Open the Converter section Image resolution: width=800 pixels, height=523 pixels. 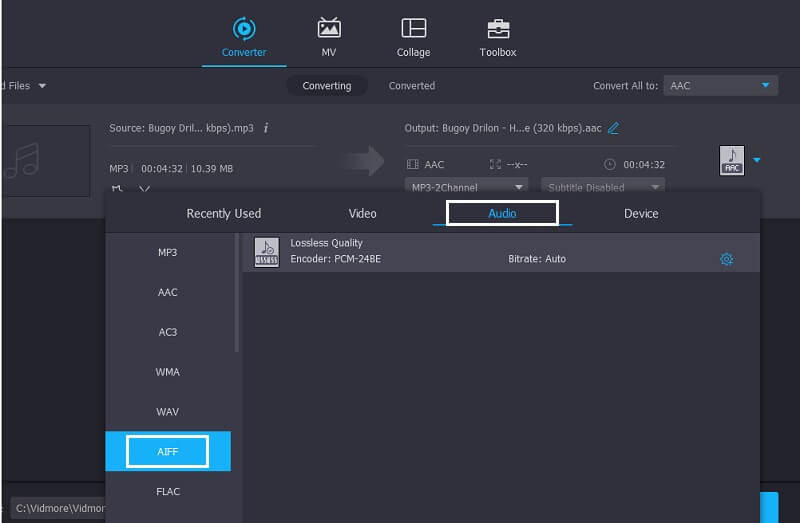(243, 37)
